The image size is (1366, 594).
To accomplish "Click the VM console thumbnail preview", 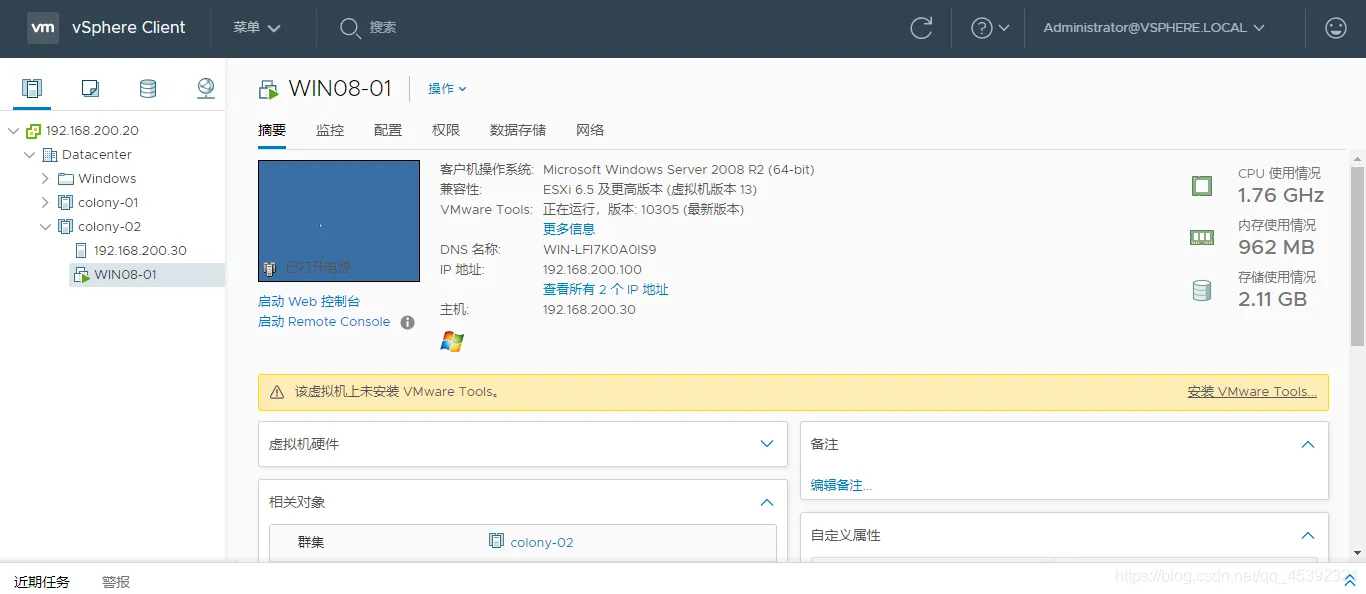I will (339, 221).
